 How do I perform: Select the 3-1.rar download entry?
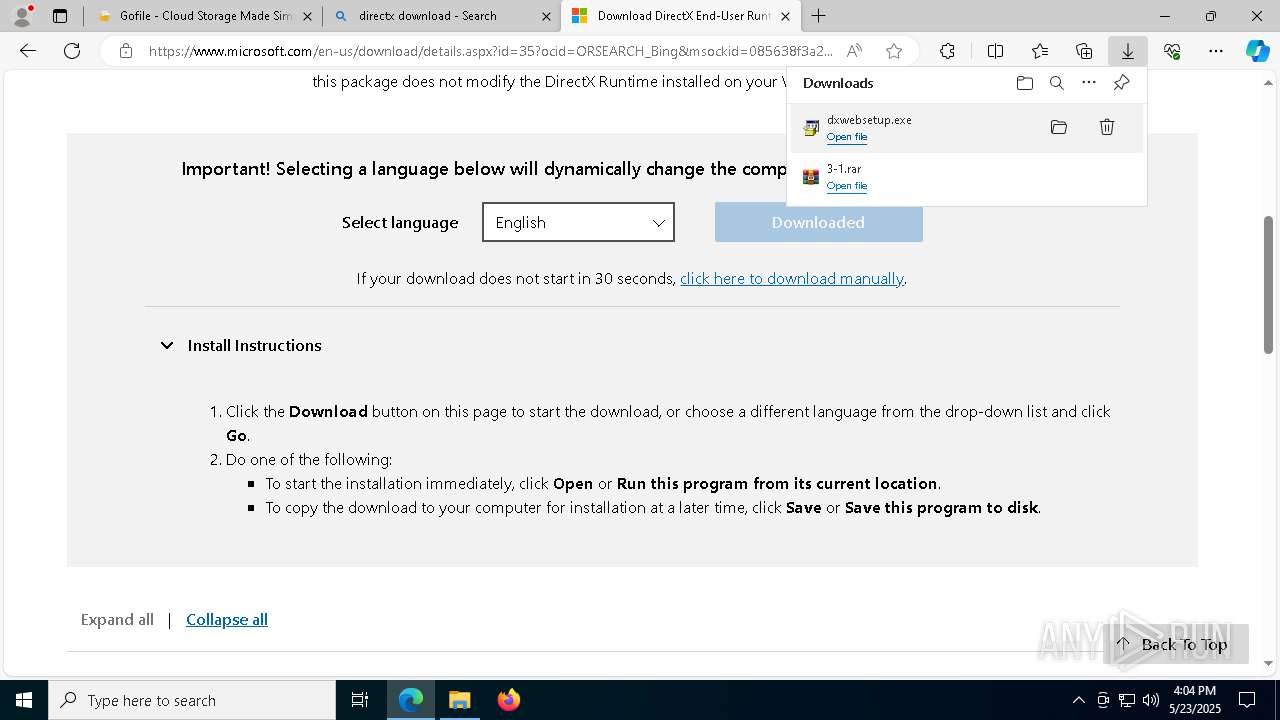coord(967,177)
